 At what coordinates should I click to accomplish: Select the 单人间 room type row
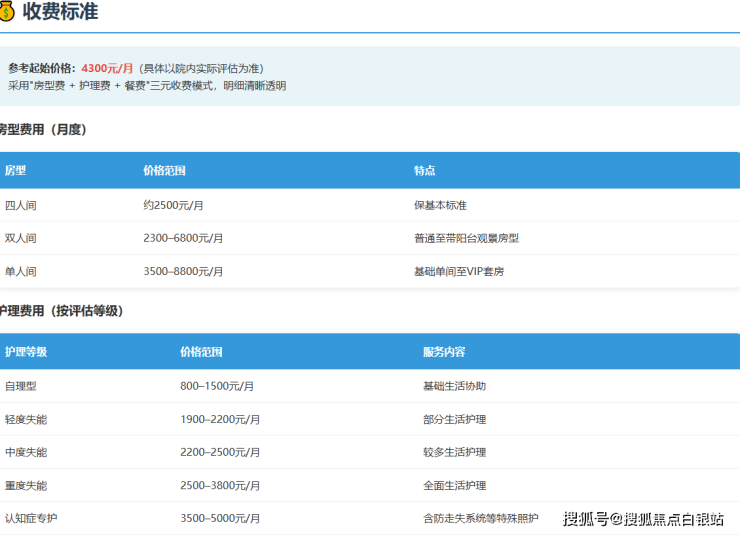pyautogui.click(x=20, y=271)
